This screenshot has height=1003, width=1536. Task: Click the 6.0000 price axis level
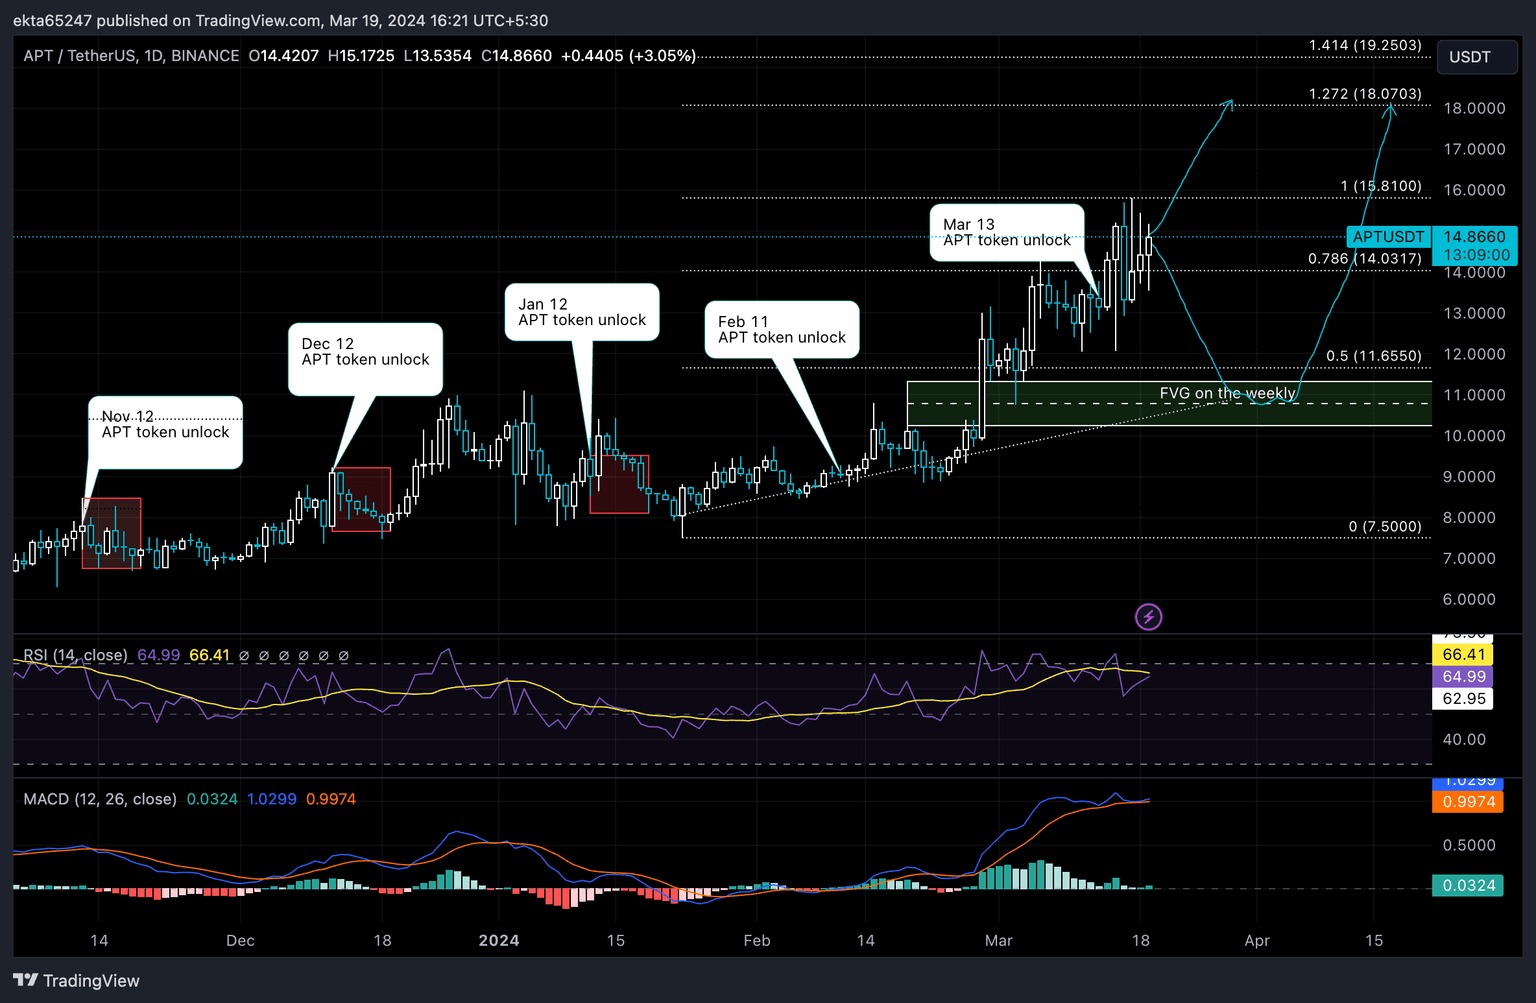pyautogui.click(x=1469, y=600)
